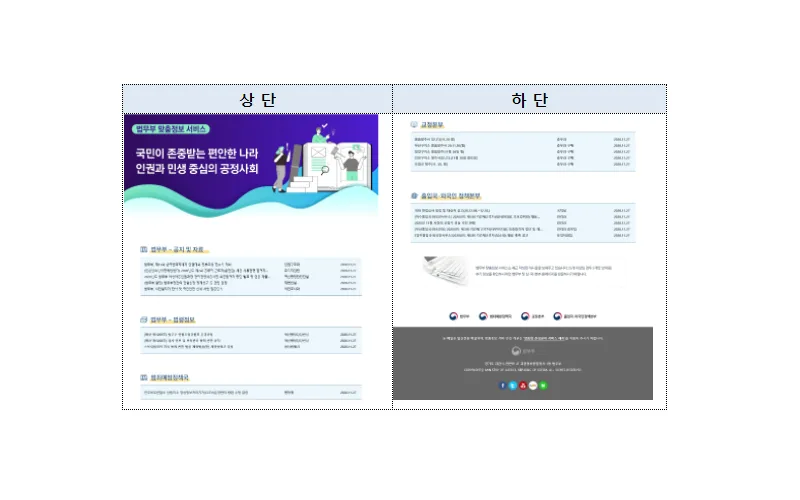This screenshot has height=500, width=800.
Task: Open the Twitter icon in the footer
Action: pos(512,386)
